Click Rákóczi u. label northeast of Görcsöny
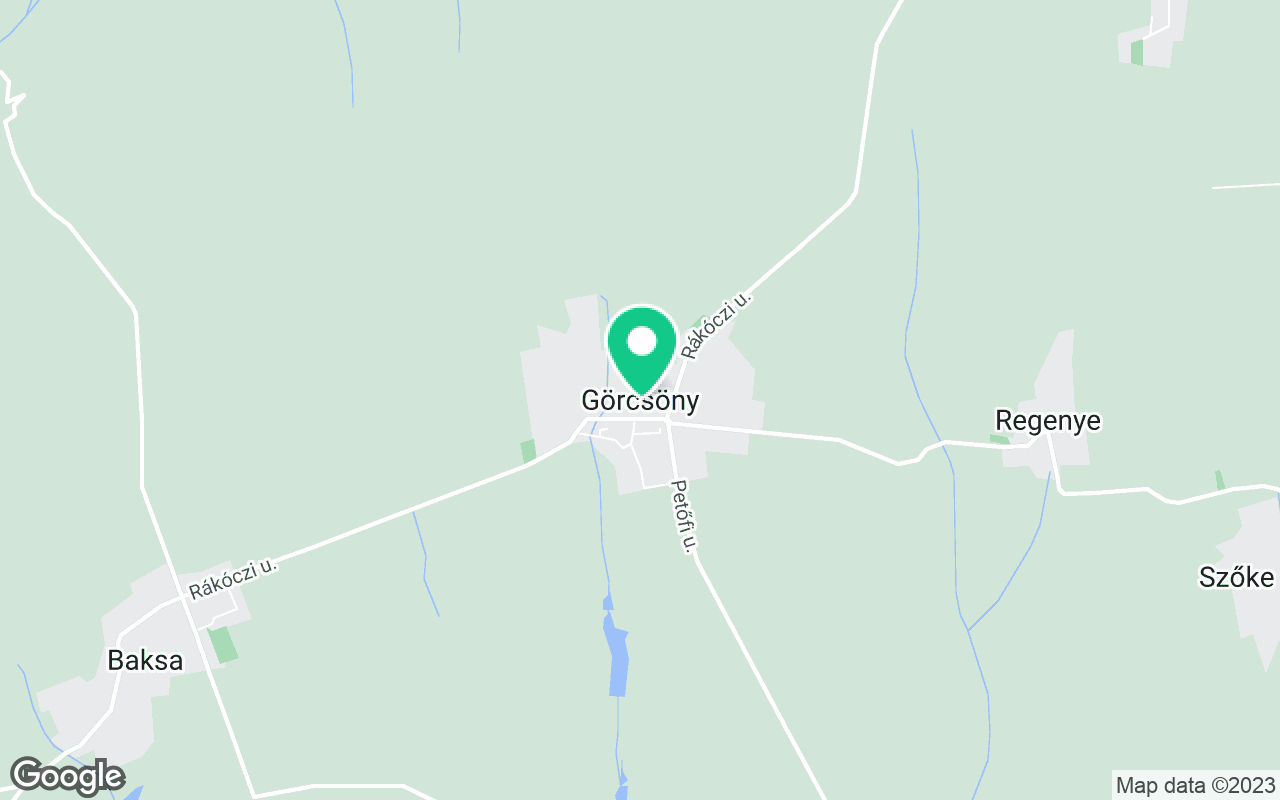This screenshot has height=800, width=1280. pyautogui.click(x=716, y=326)
